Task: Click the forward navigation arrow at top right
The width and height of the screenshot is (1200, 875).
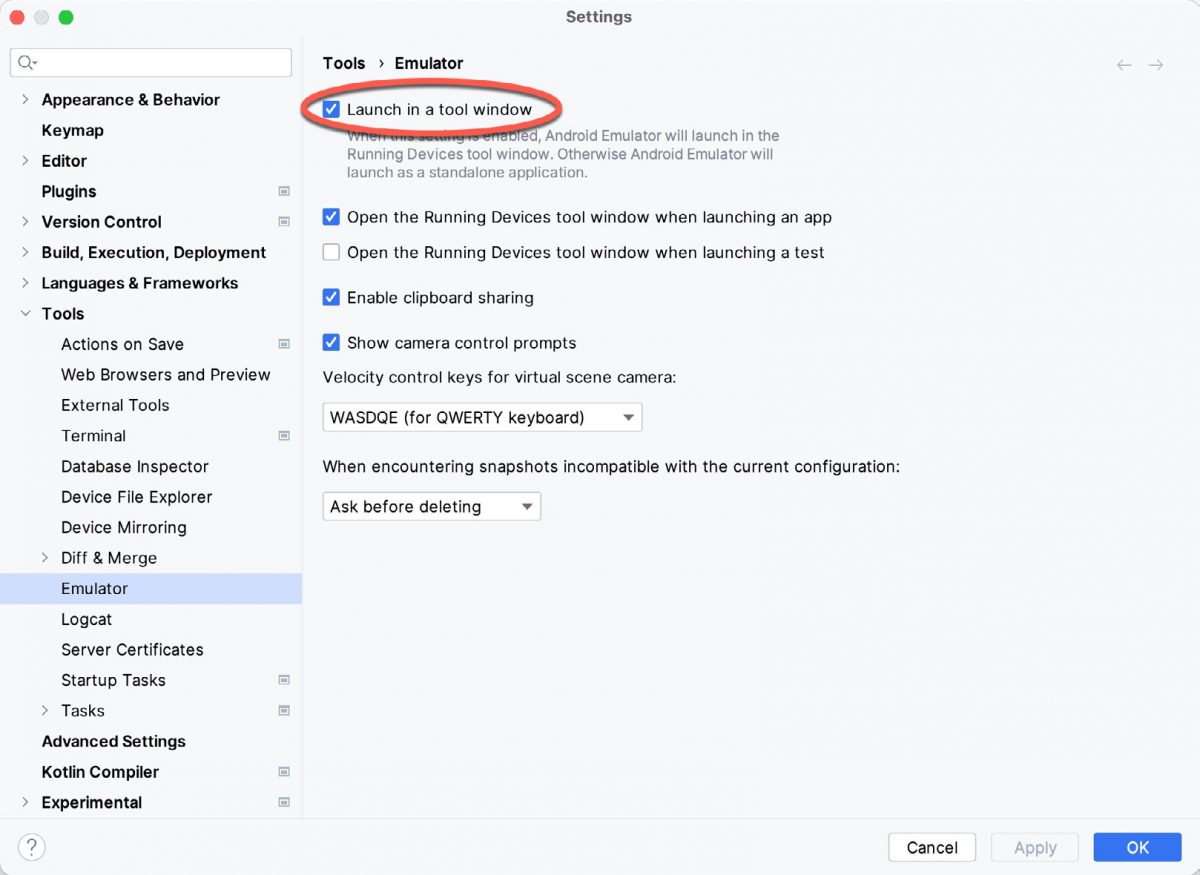Action: point(1157,63)
